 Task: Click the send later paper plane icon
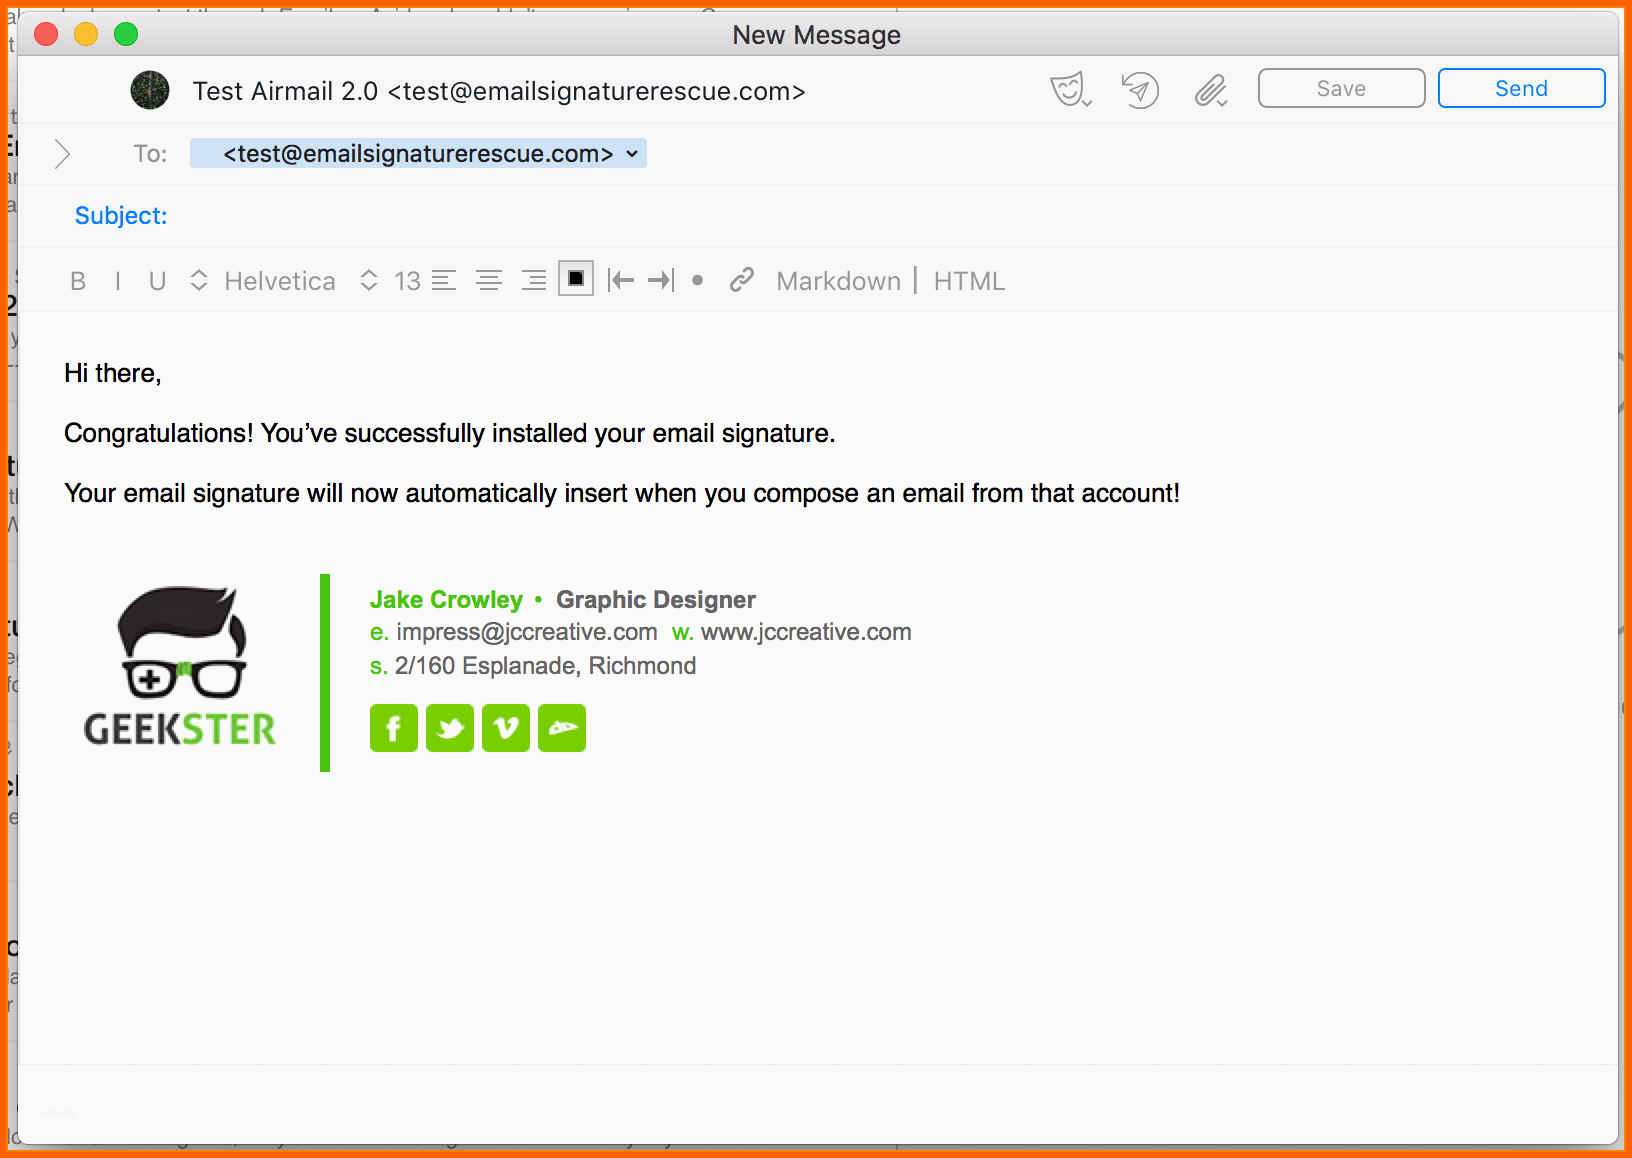[1139, 90]
